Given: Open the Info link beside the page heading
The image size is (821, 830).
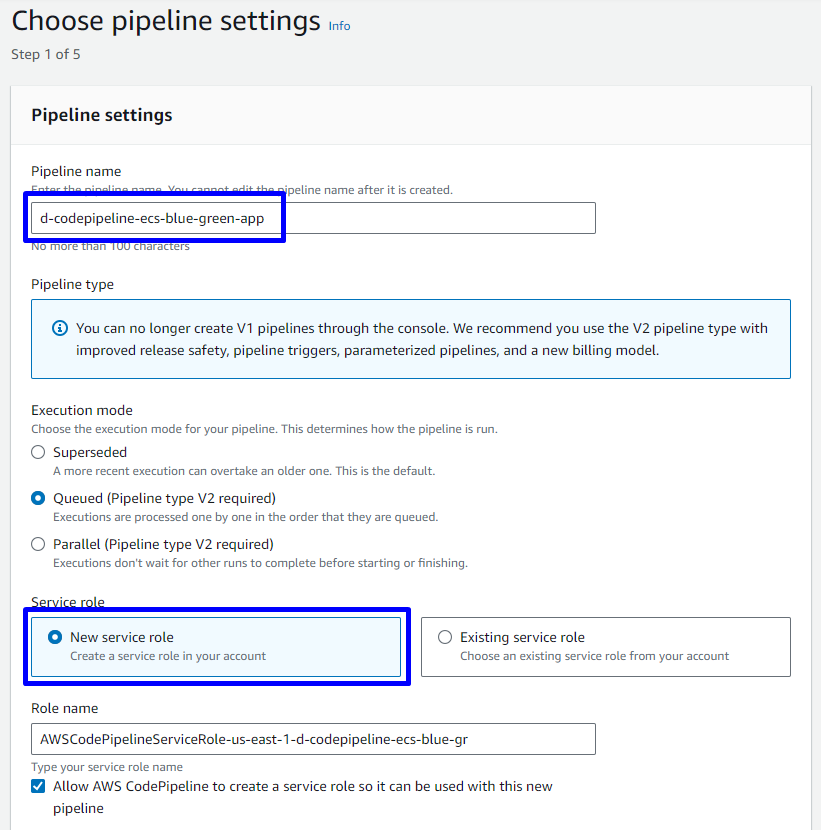Looking at the screenshot, I should click(x=339, y=26).
